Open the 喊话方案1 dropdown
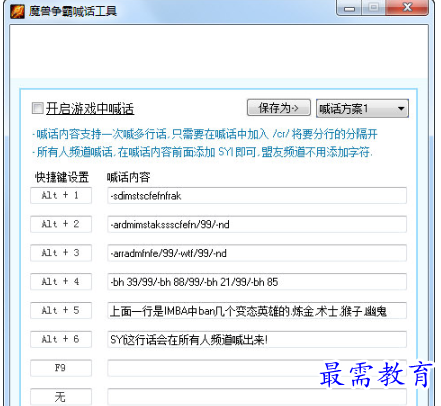The image size is (441, 406). [x=362, y=108]
